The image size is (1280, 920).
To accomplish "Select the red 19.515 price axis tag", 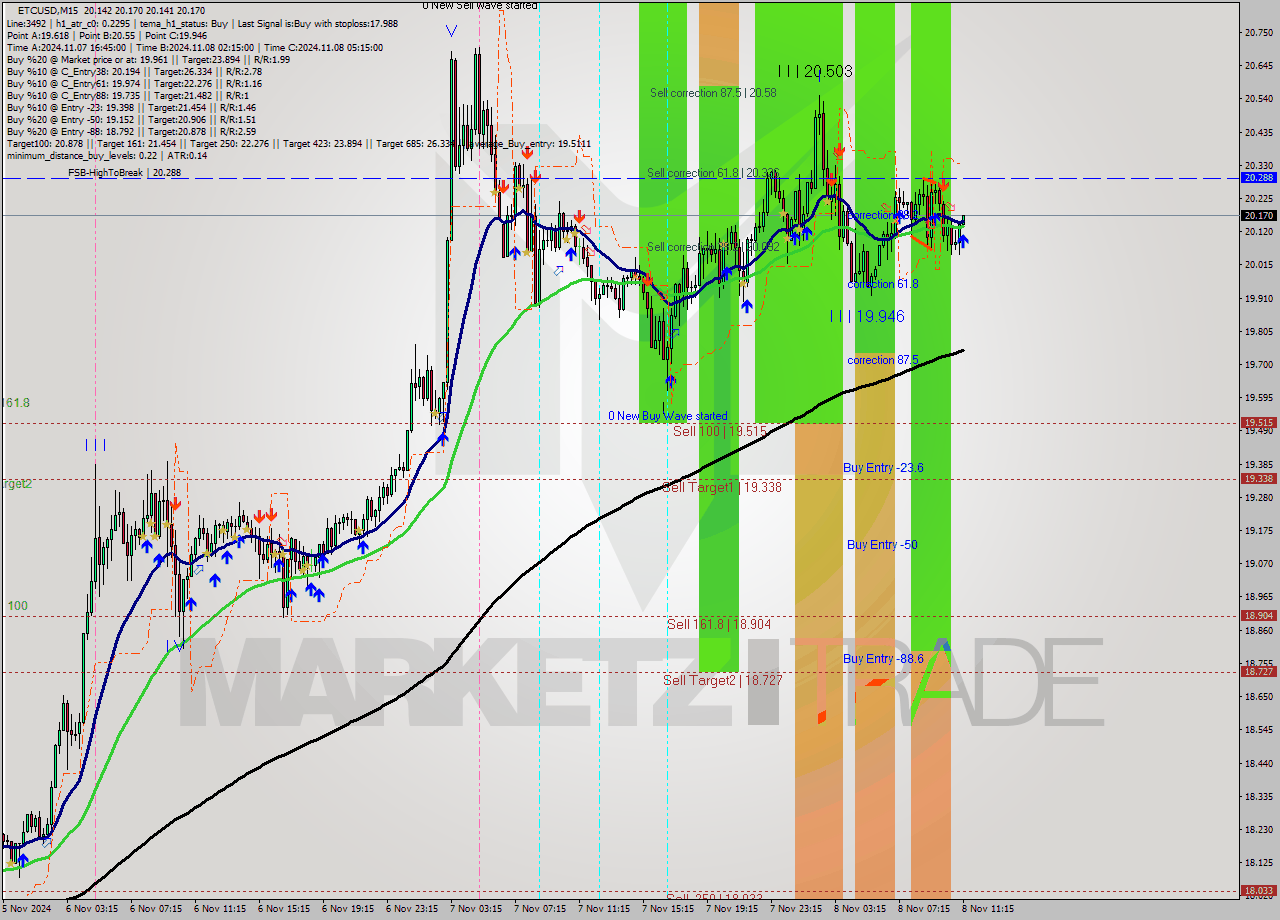I will (1258, 423).
